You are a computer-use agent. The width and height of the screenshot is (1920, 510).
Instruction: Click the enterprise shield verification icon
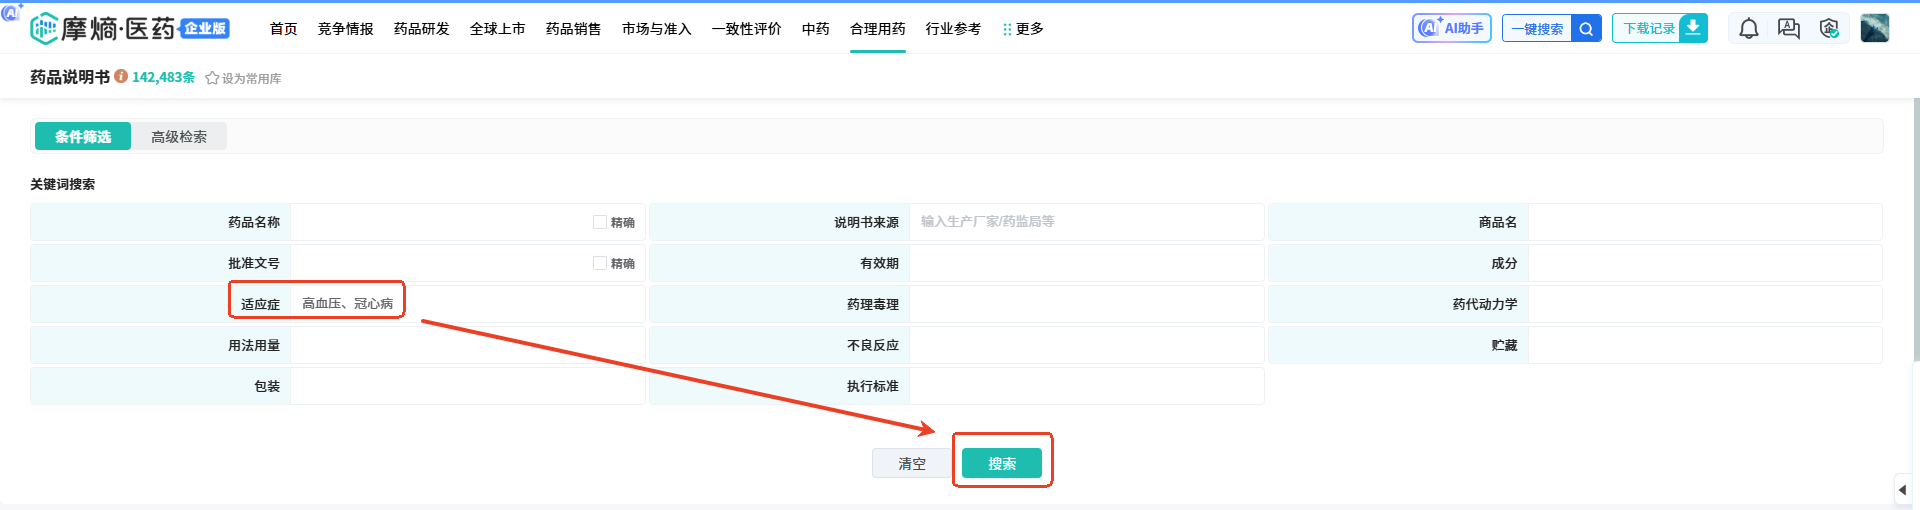pos(1829,29)
